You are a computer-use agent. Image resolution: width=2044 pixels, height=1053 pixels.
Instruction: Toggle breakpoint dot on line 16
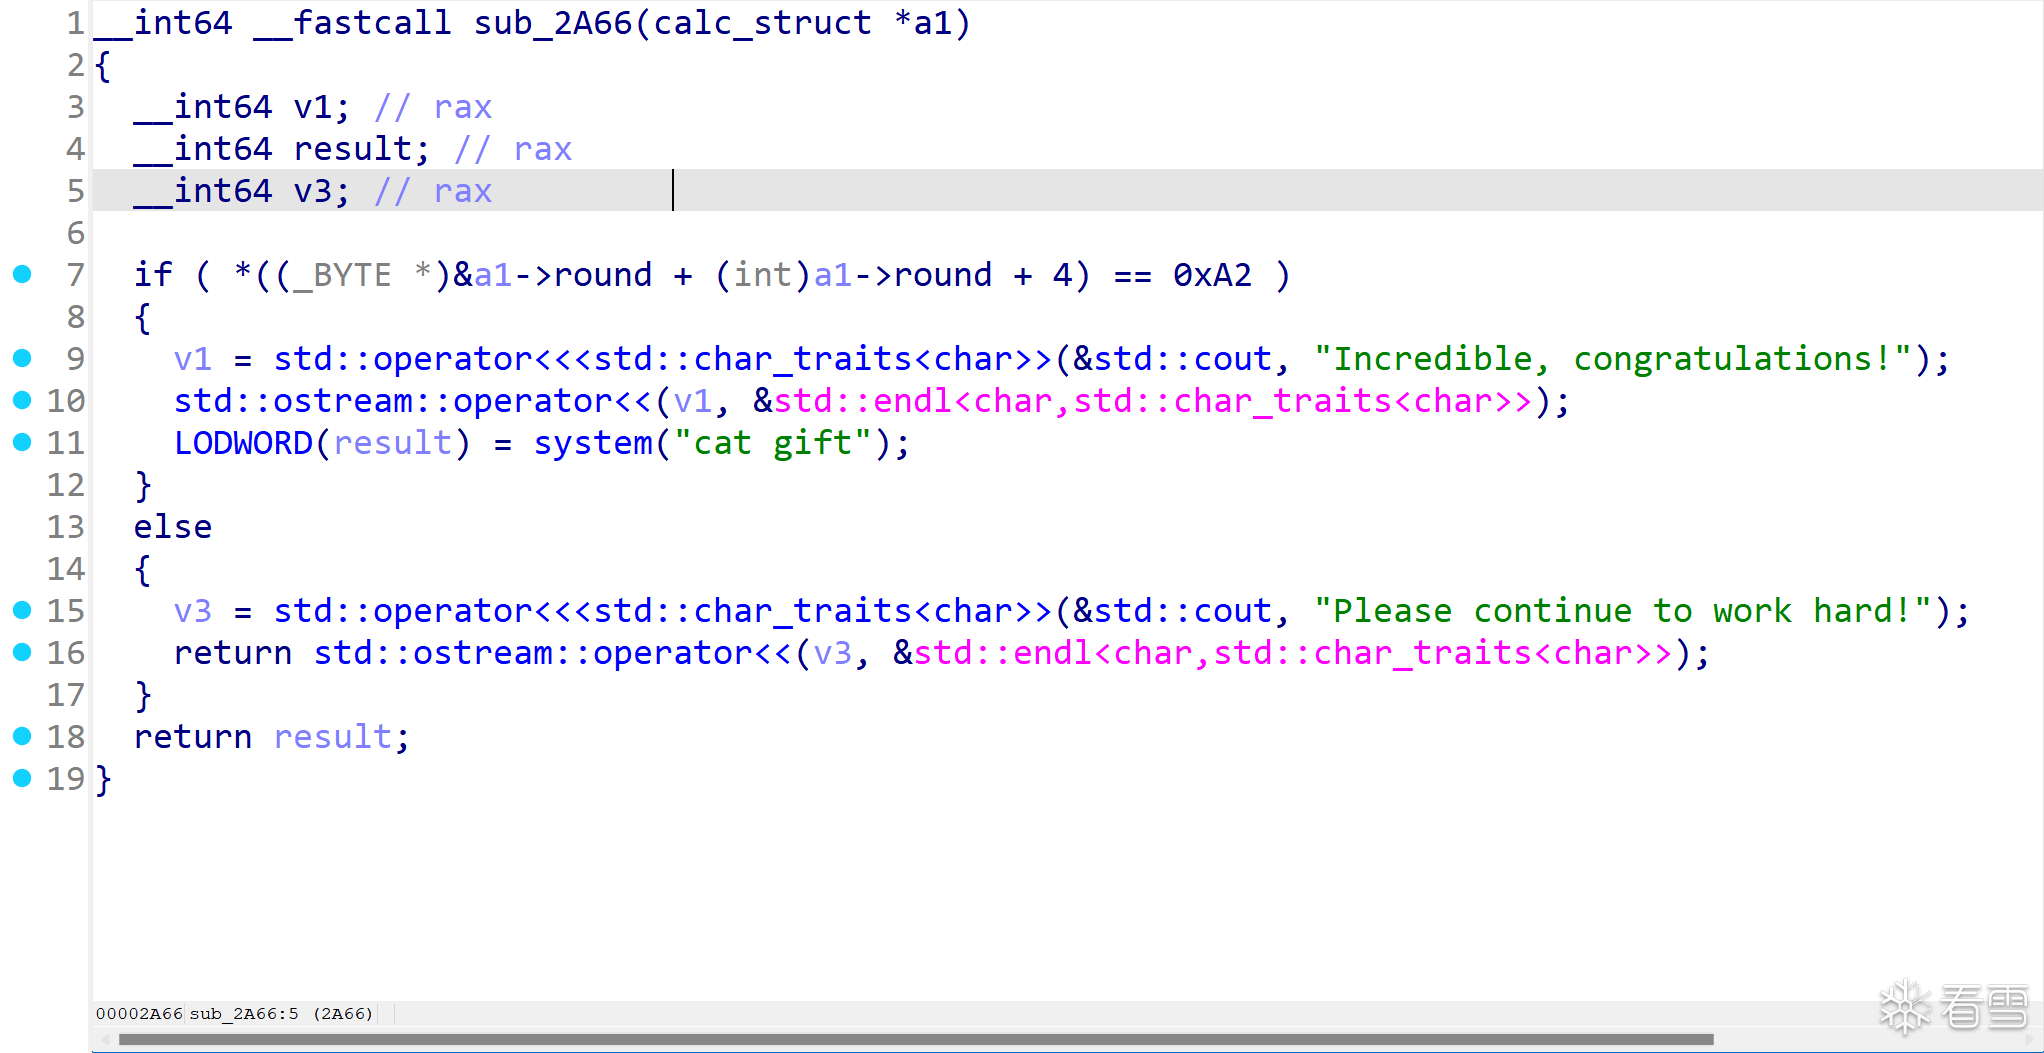pyautogui.click(x=22, y=652)
